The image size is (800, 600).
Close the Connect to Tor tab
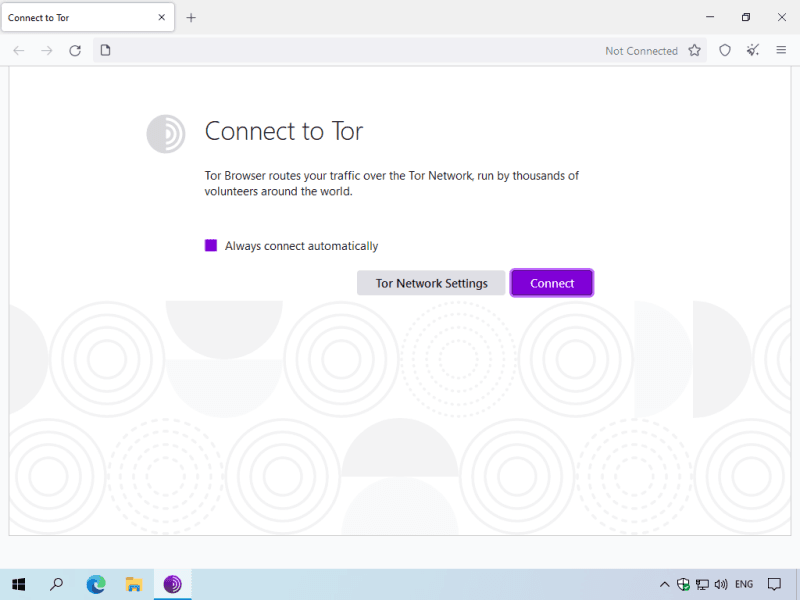(162, 18)
